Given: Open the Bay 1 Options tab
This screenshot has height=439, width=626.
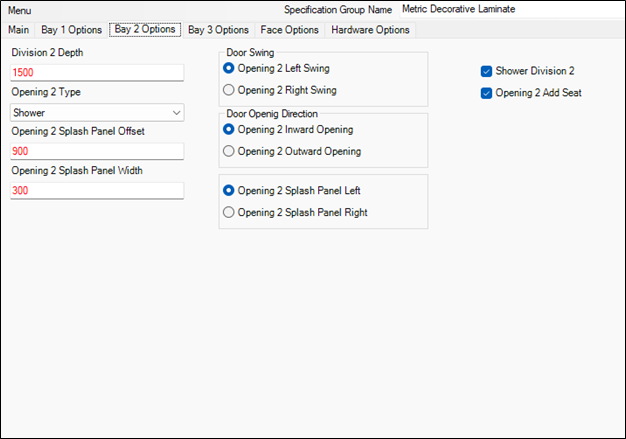Looking at the screenshot, I should pos(71,30).
